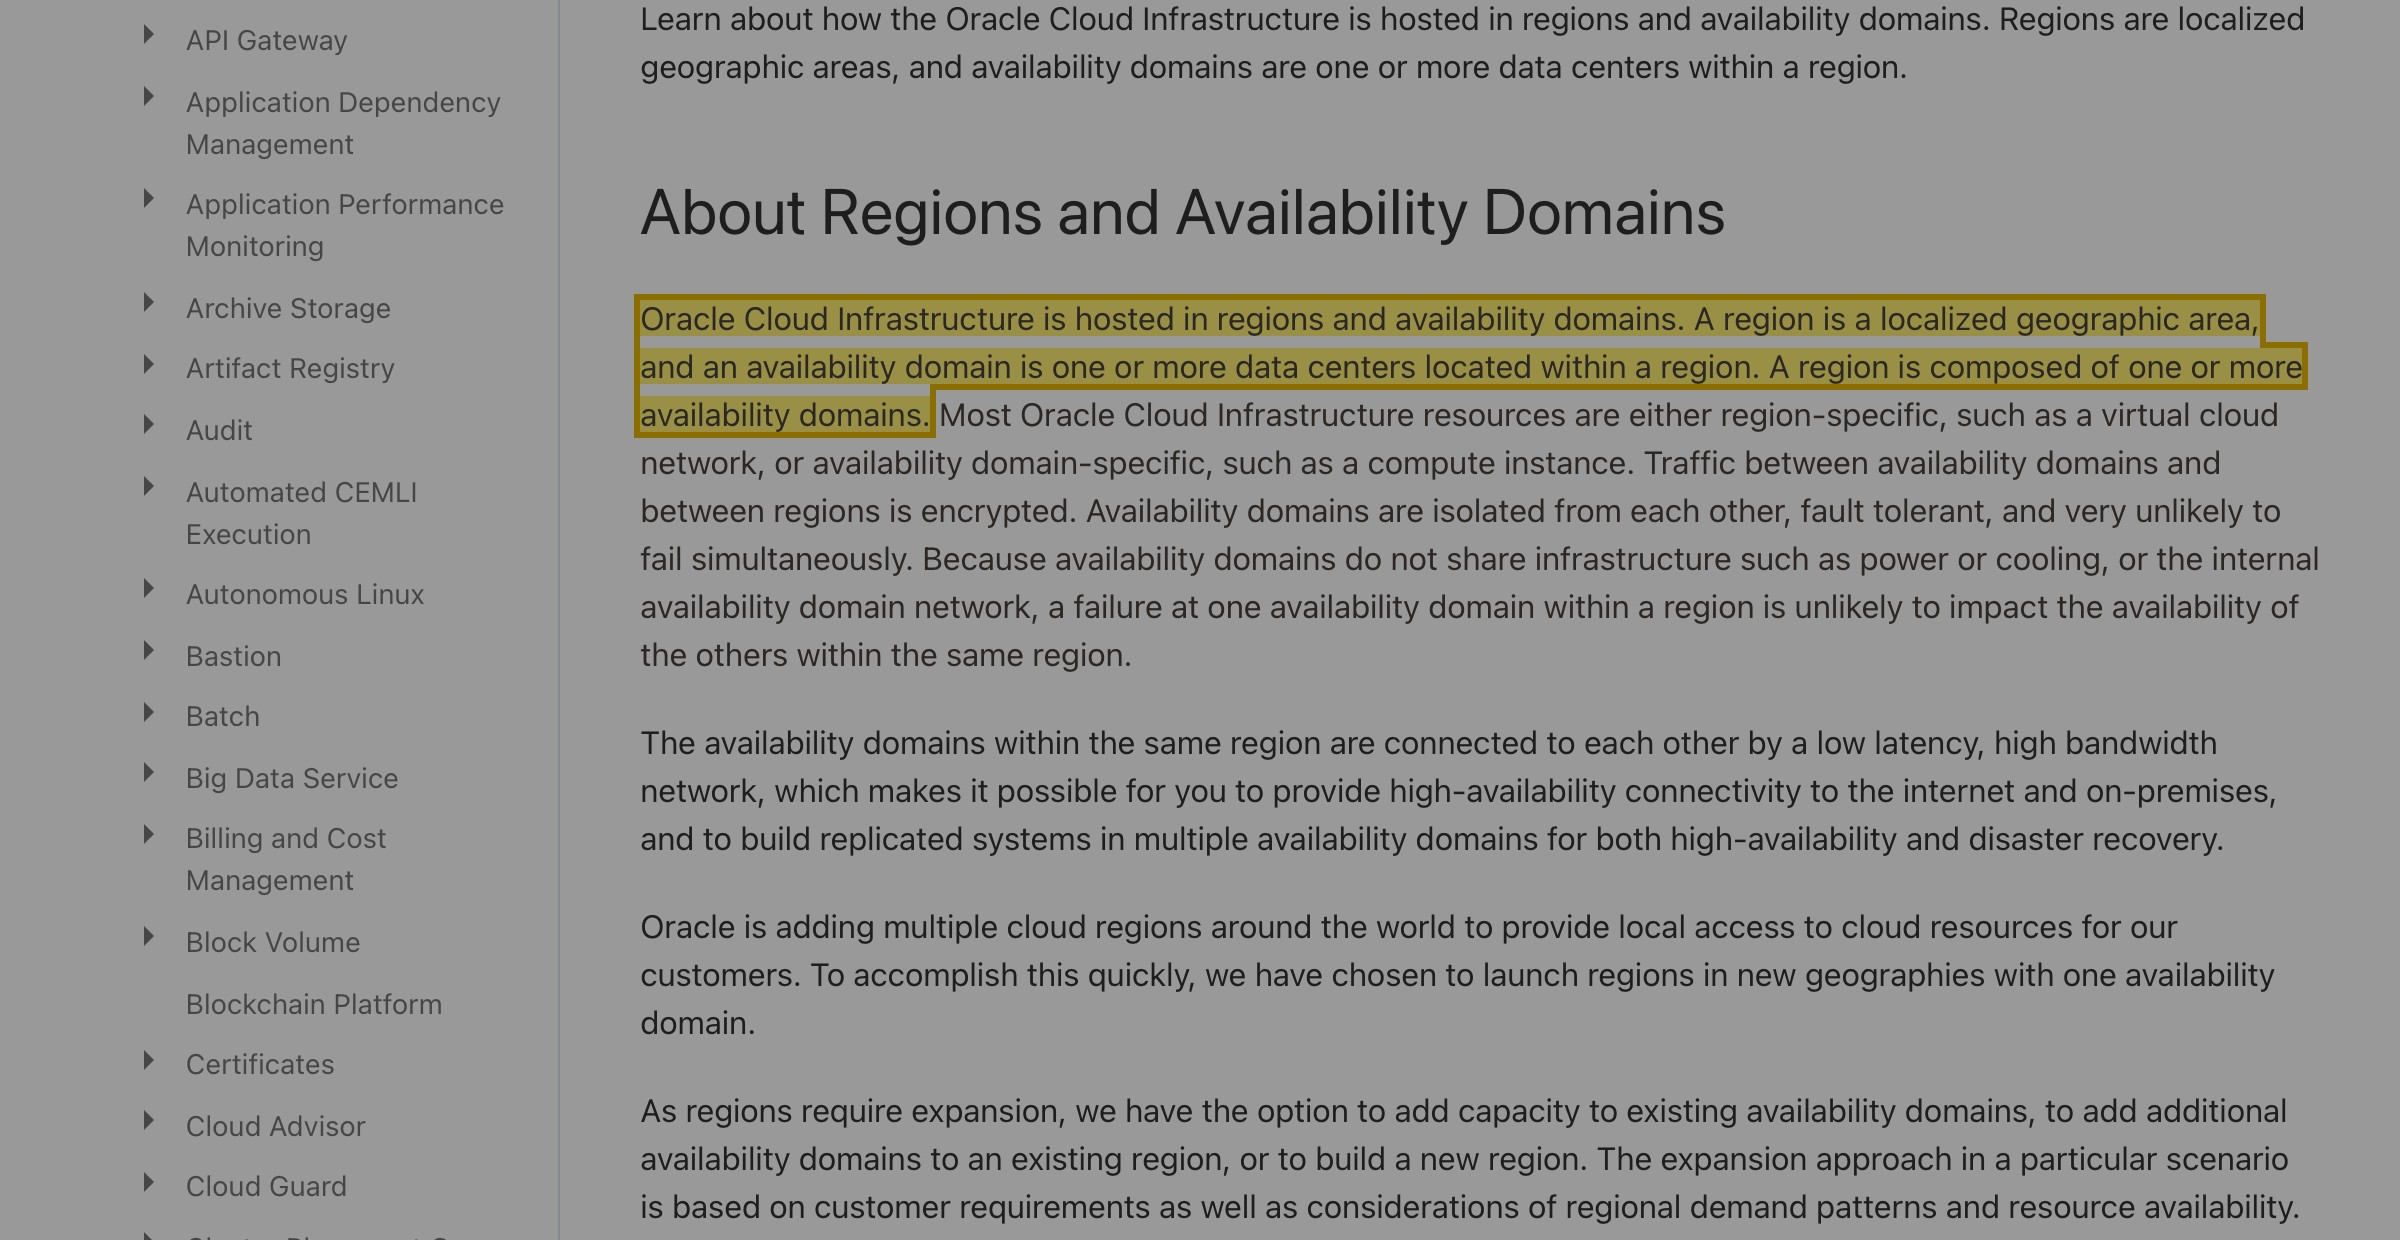Expand the Artifact Registry arrow
Viewport: 2400px width, 1240px height.
pos(149,364)
